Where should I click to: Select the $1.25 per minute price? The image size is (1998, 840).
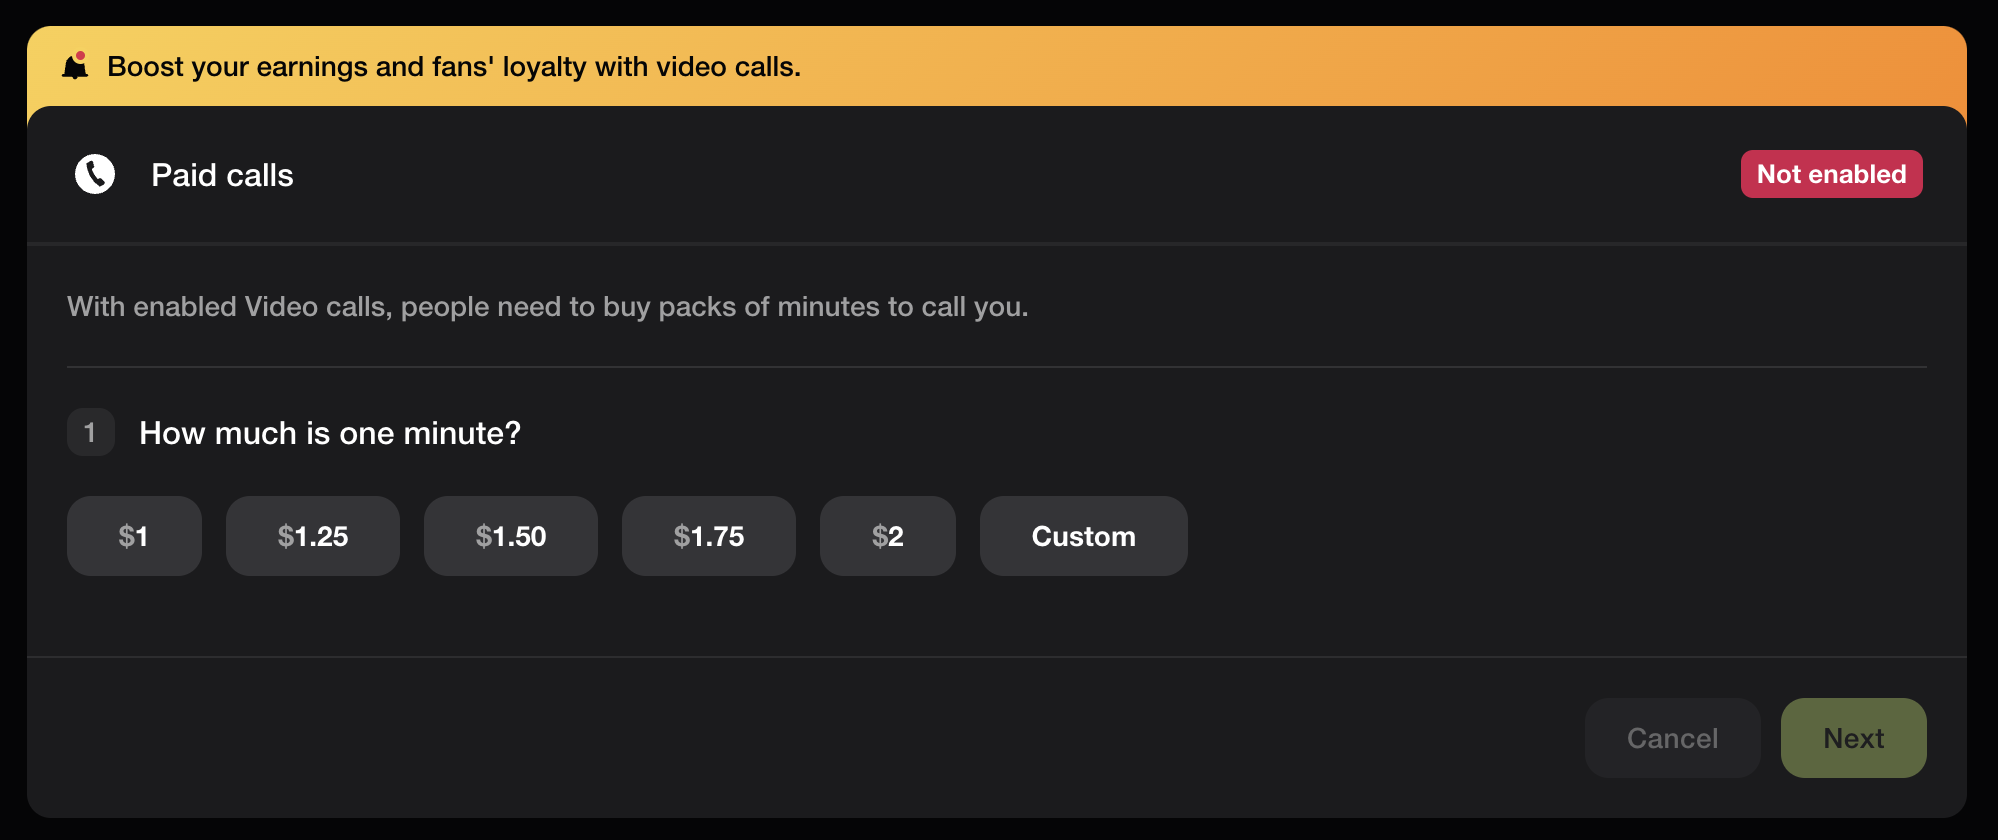(312, 536)
